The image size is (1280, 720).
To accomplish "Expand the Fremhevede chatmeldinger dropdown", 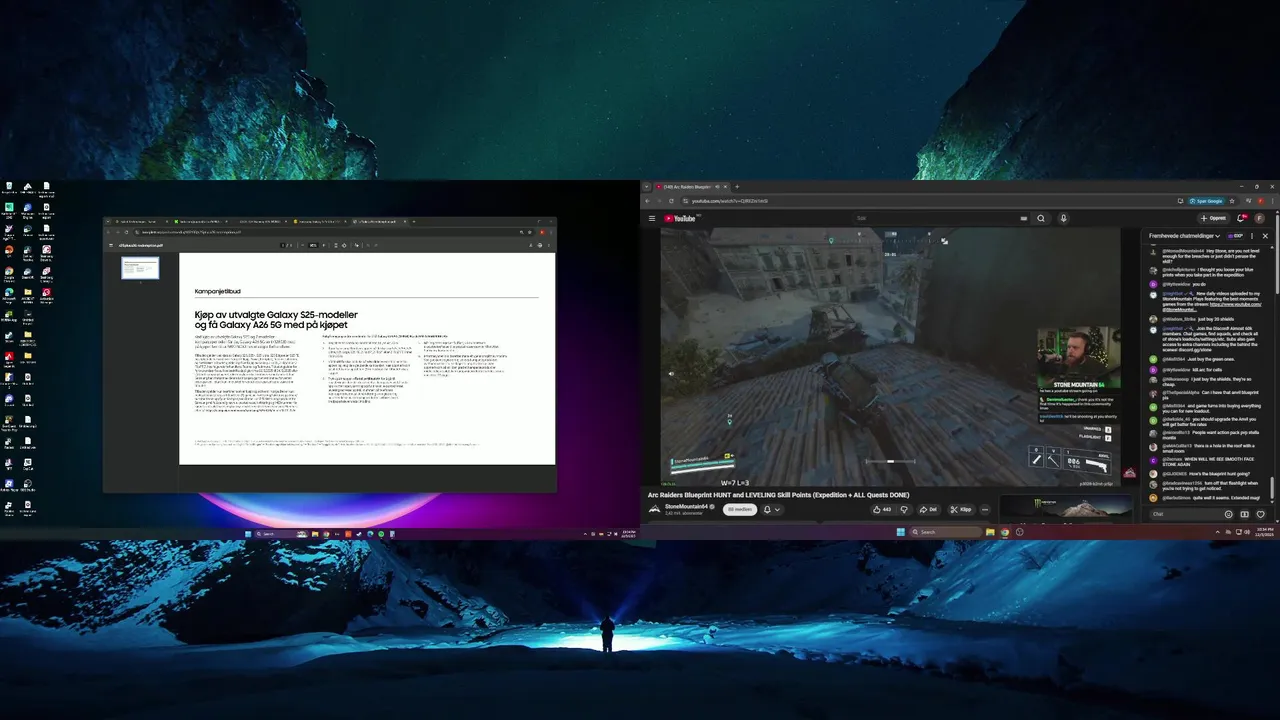I will click(1184, 236).
